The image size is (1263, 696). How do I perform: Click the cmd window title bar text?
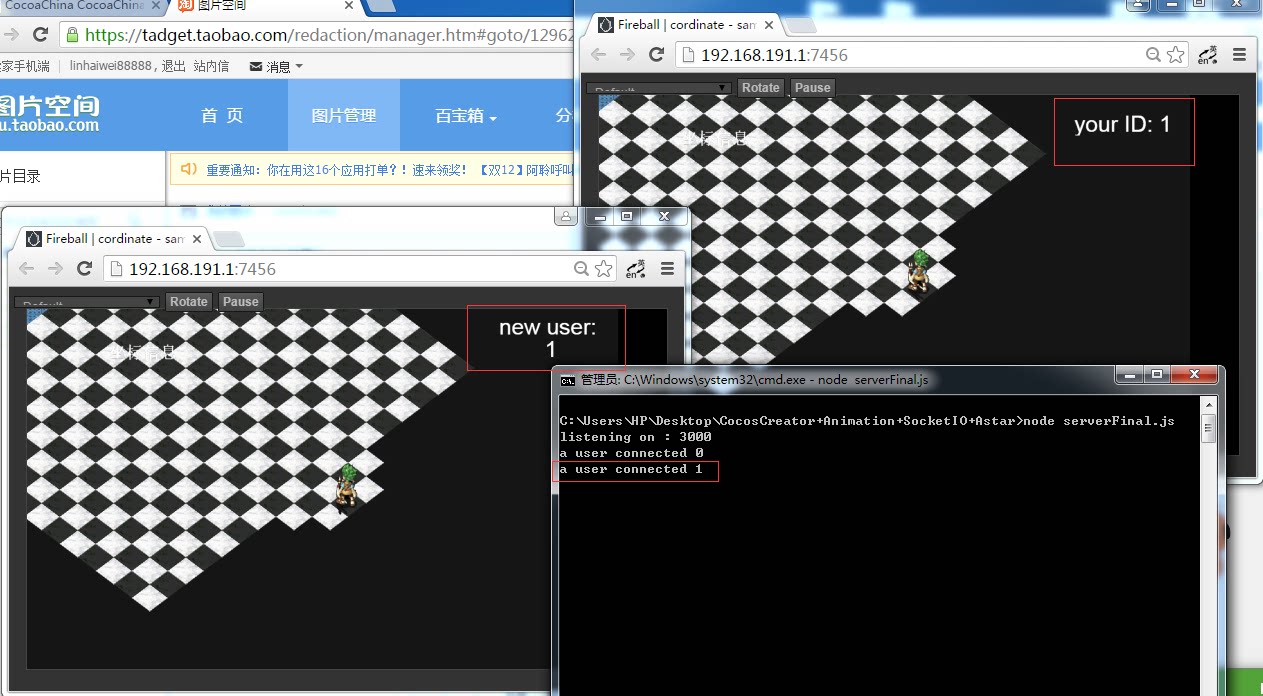(x=754, y=380)
